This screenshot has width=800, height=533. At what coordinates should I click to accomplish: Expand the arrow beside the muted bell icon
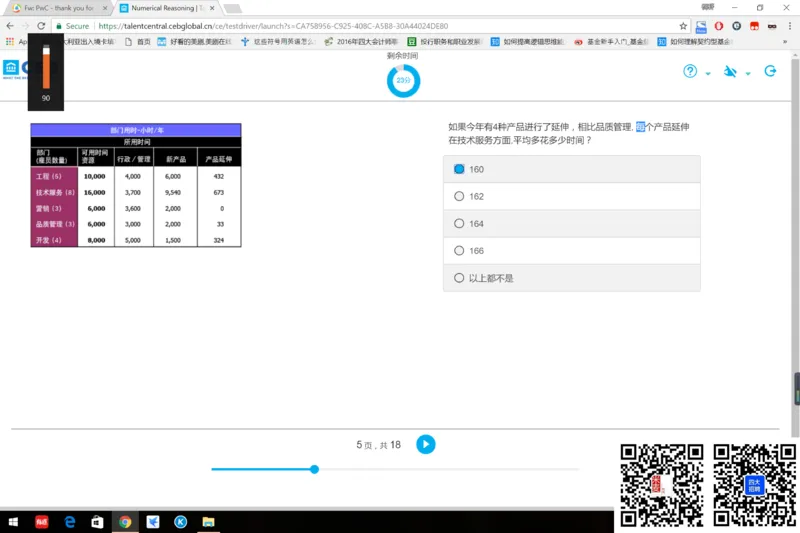point(748,73)
